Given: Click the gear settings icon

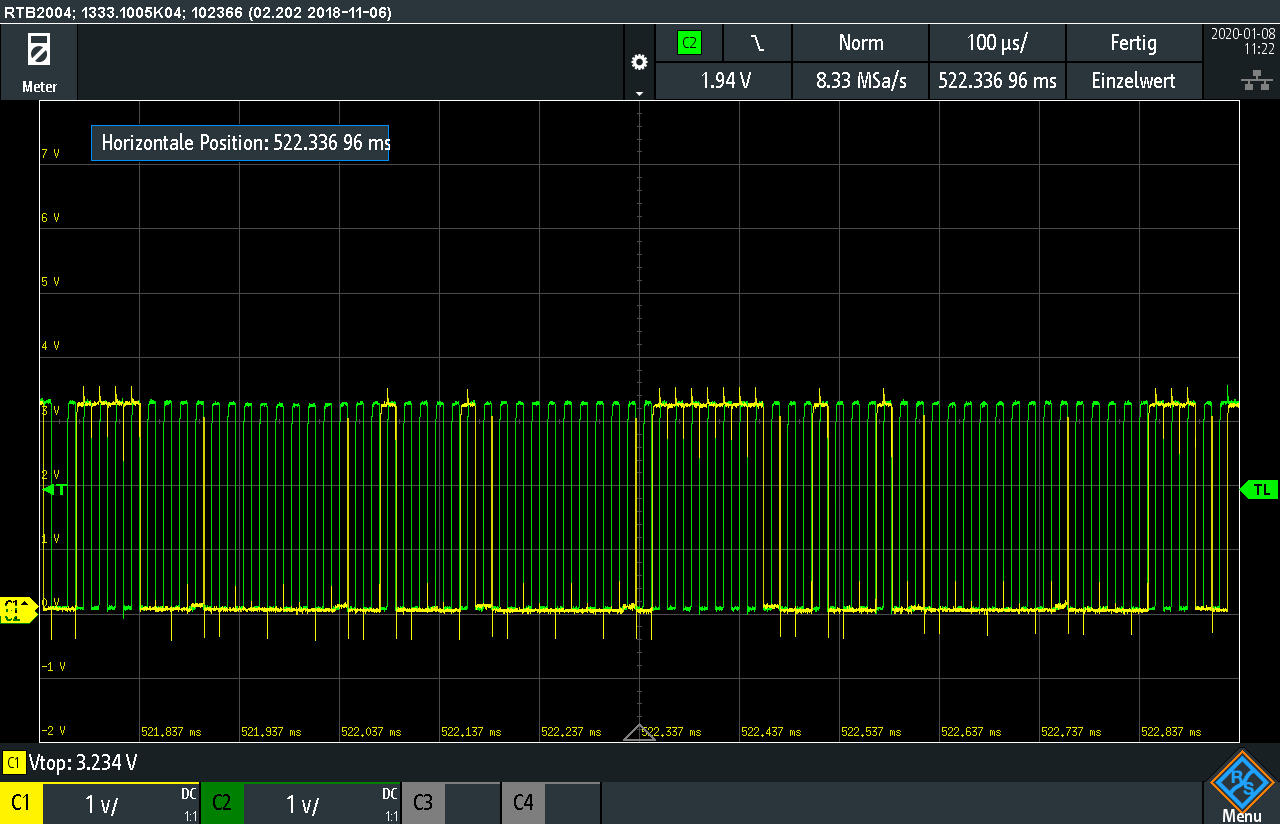Looking at the screenshot, I should point(640,62).
